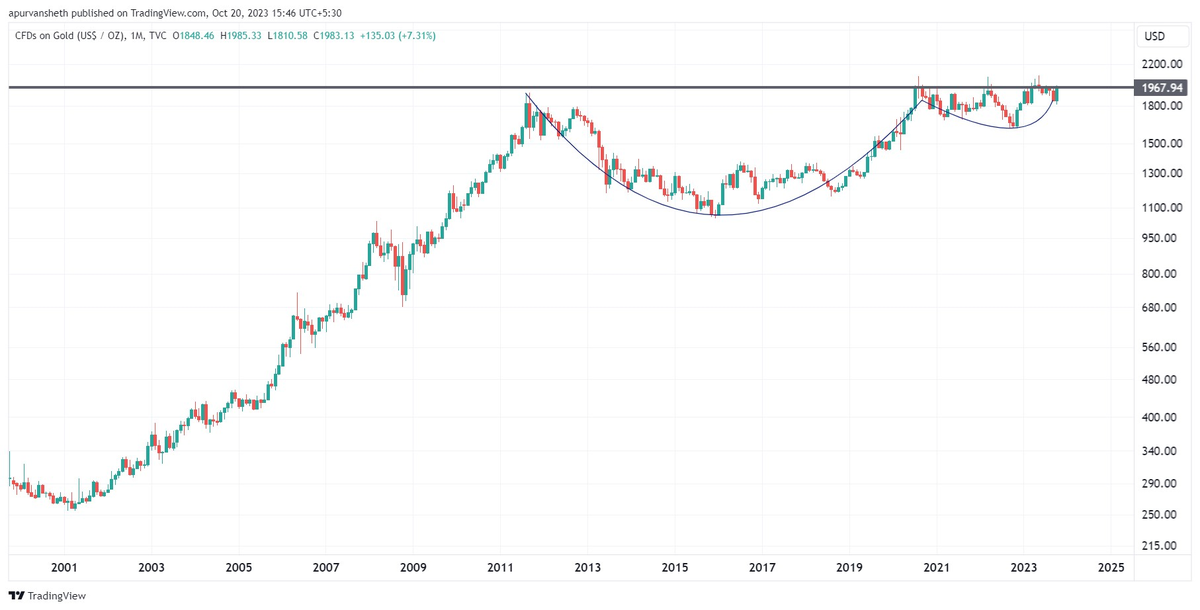Click the 2009 label on the time axis
The width and height of the screenshot is (1200, 610).
click(x=413, y=568)
